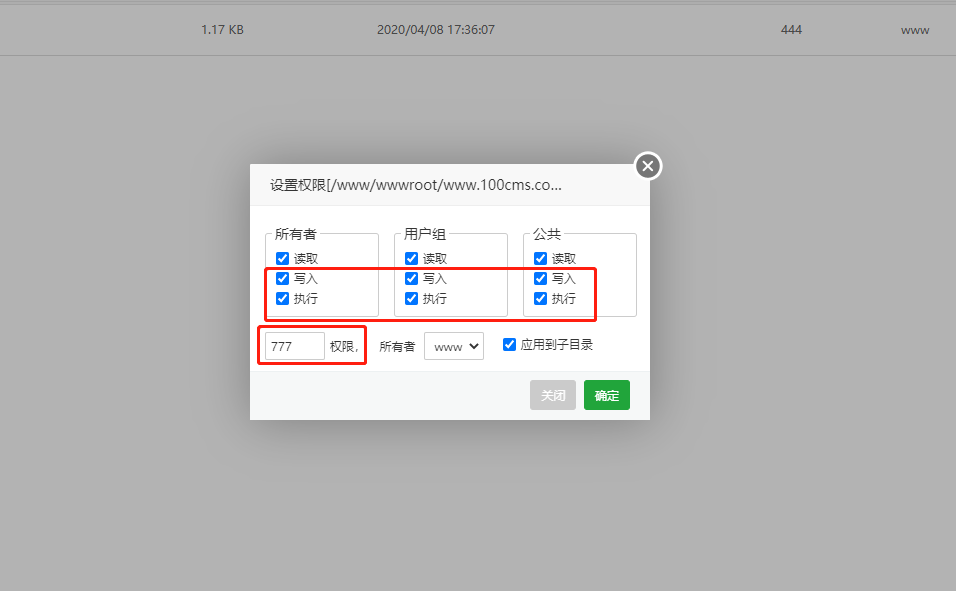Click the 2020/04/08 17:36:07 date cell
956x591 pixels.
pos(436,29)
